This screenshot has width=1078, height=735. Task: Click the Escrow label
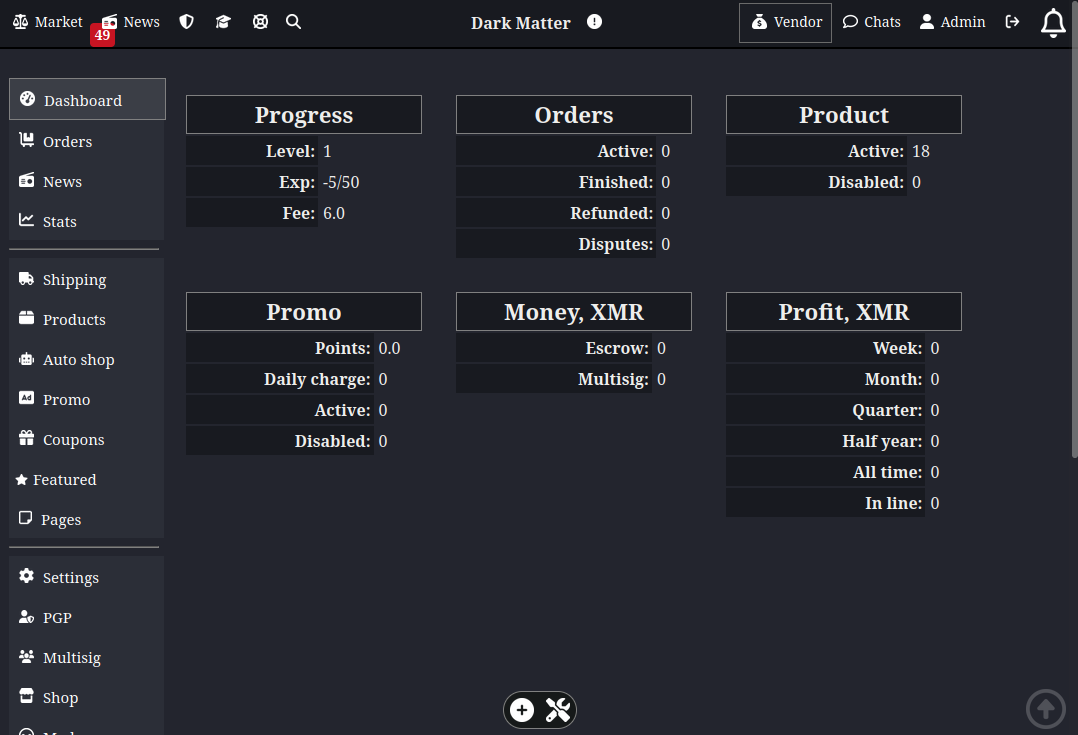pos(617,348)
